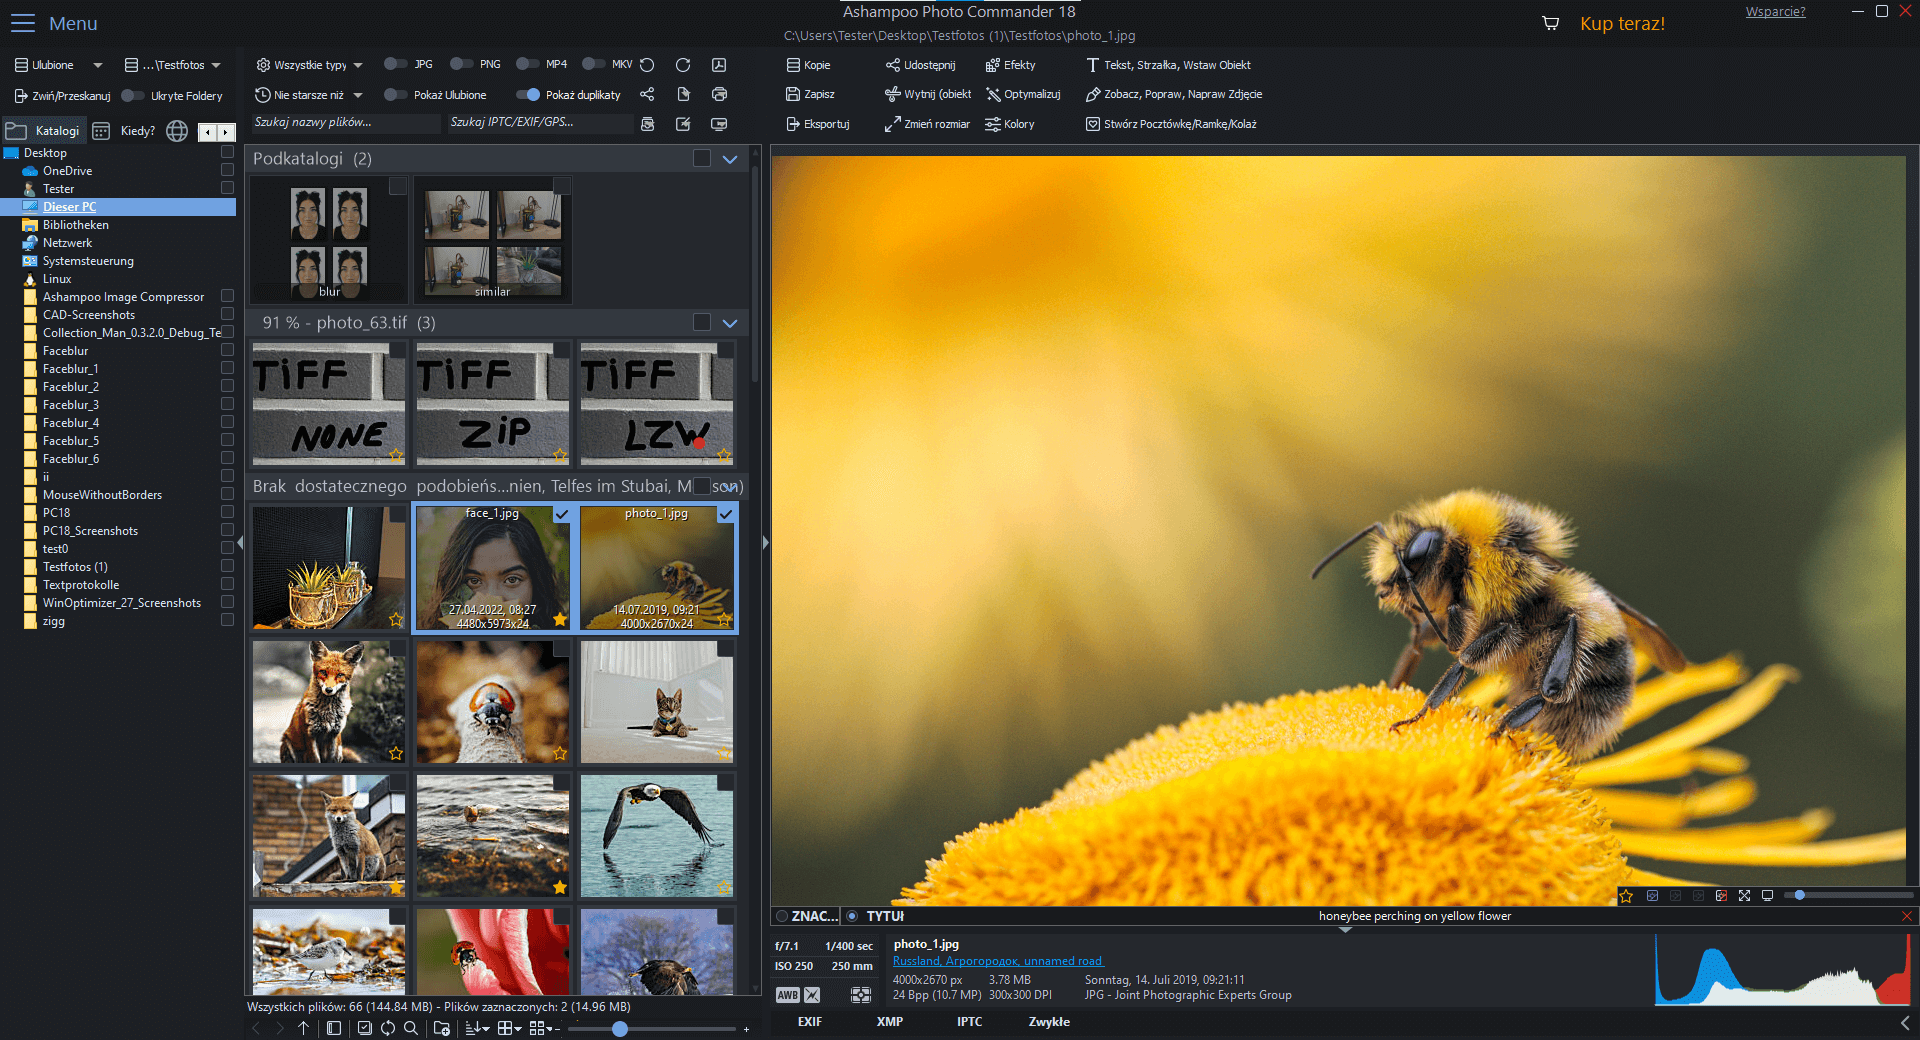Viewport: 1920px width, 1040px height.
Task: Click the Kup teraz! link
Action: point(1621,23)
